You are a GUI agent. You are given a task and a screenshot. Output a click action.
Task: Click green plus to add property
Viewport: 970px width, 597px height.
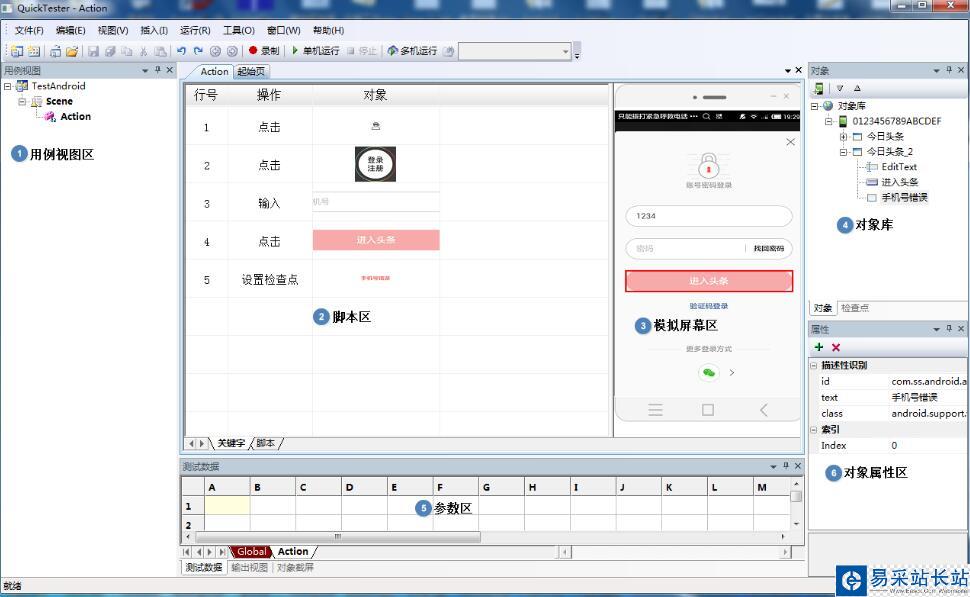(820, 347)
